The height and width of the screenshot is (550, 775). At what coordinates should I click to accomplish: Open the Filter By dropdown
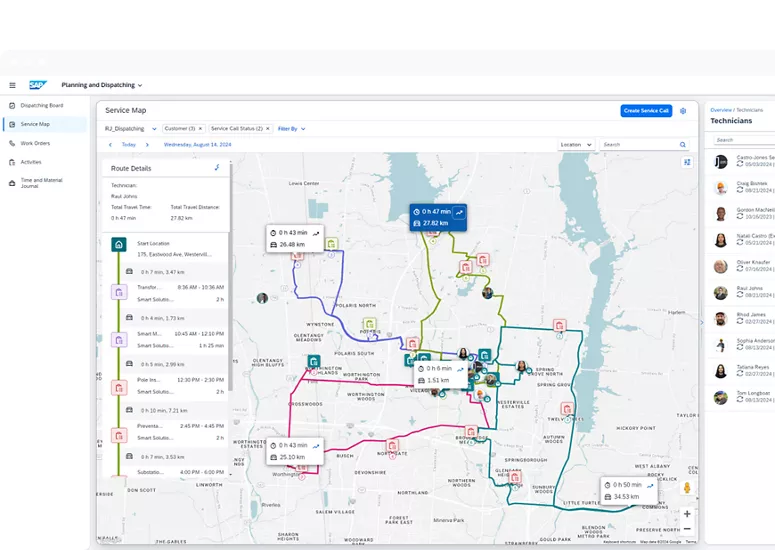pyautogui.click(x=292, y=129)
